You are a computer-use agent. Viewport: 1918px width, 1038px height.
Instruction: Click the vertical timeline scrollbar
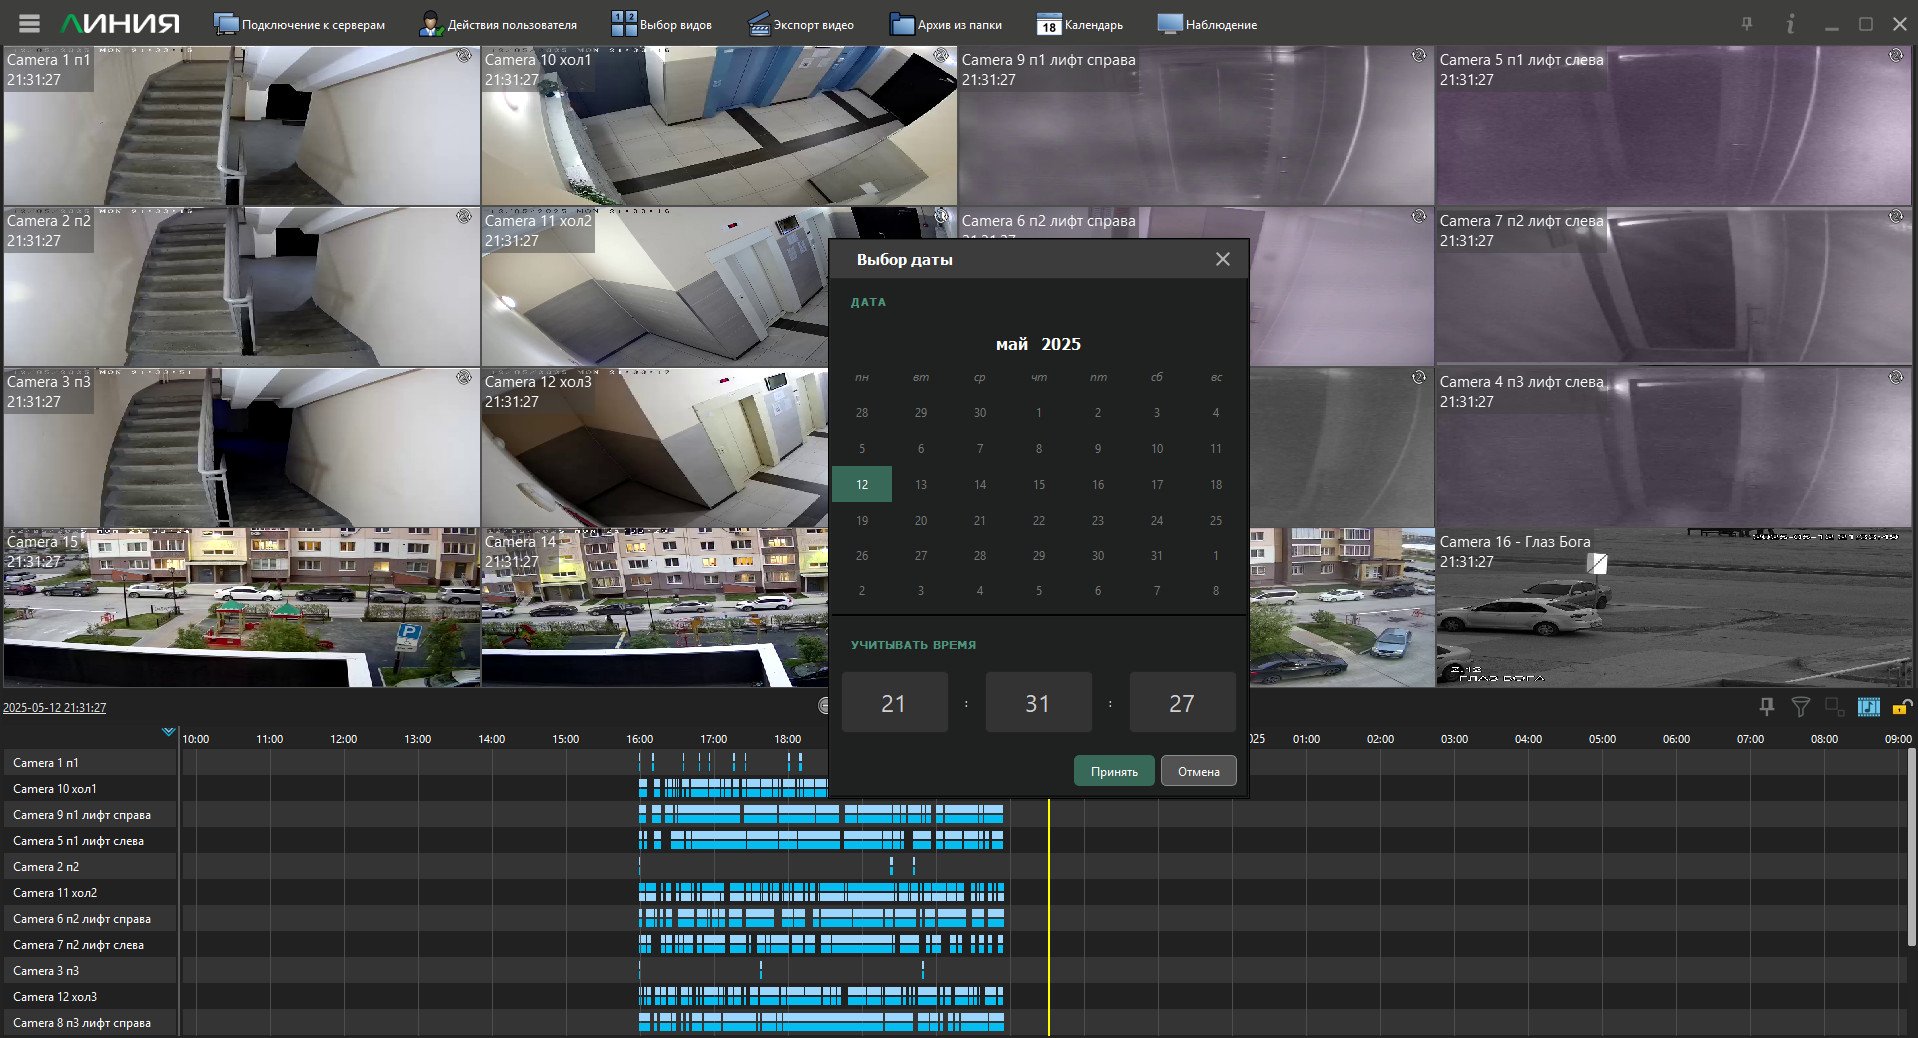point(1911,848)
